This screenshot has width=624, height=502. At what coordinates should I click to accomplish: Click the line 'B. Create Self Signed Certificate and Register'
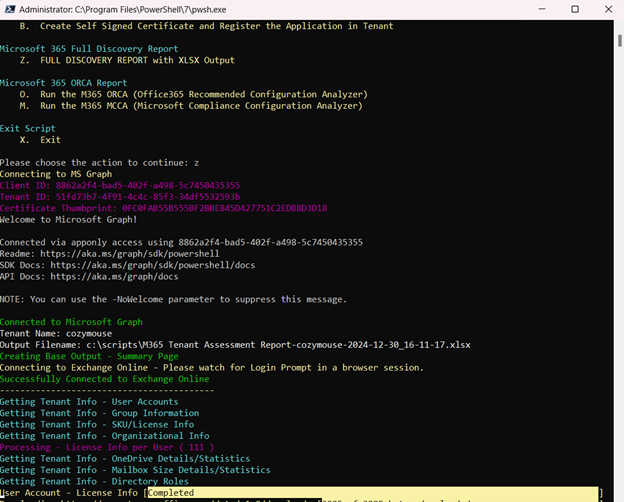pyautogui.click(x=207, y=26)
